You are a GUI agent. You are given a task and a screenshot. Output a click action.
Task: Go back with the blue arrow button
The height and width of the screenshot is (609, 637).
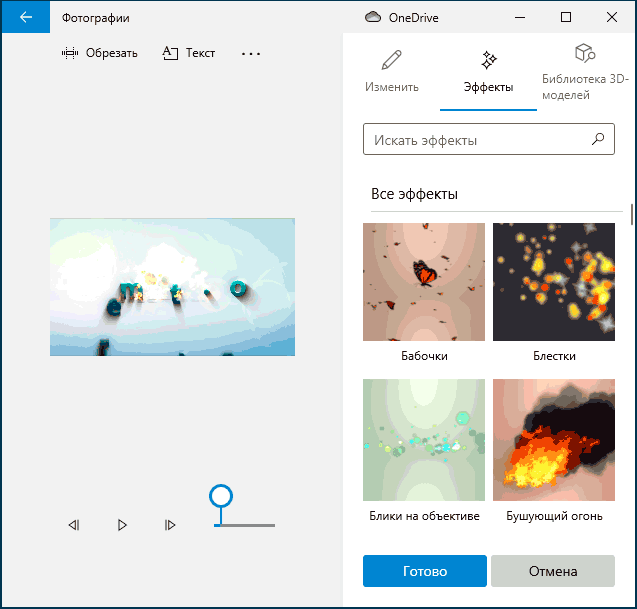point(26,17)
